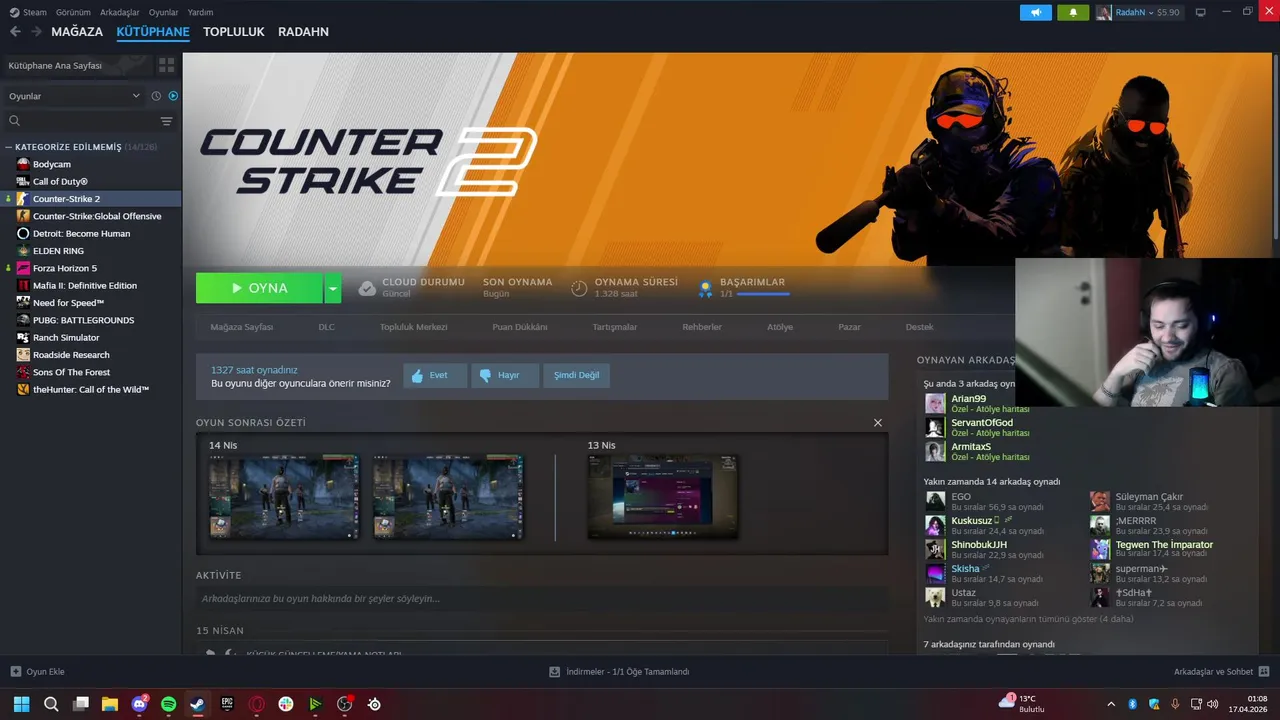Select Forza Horizon 5 in library
This screenshot has width=1280, height=720.
point(65,268)
